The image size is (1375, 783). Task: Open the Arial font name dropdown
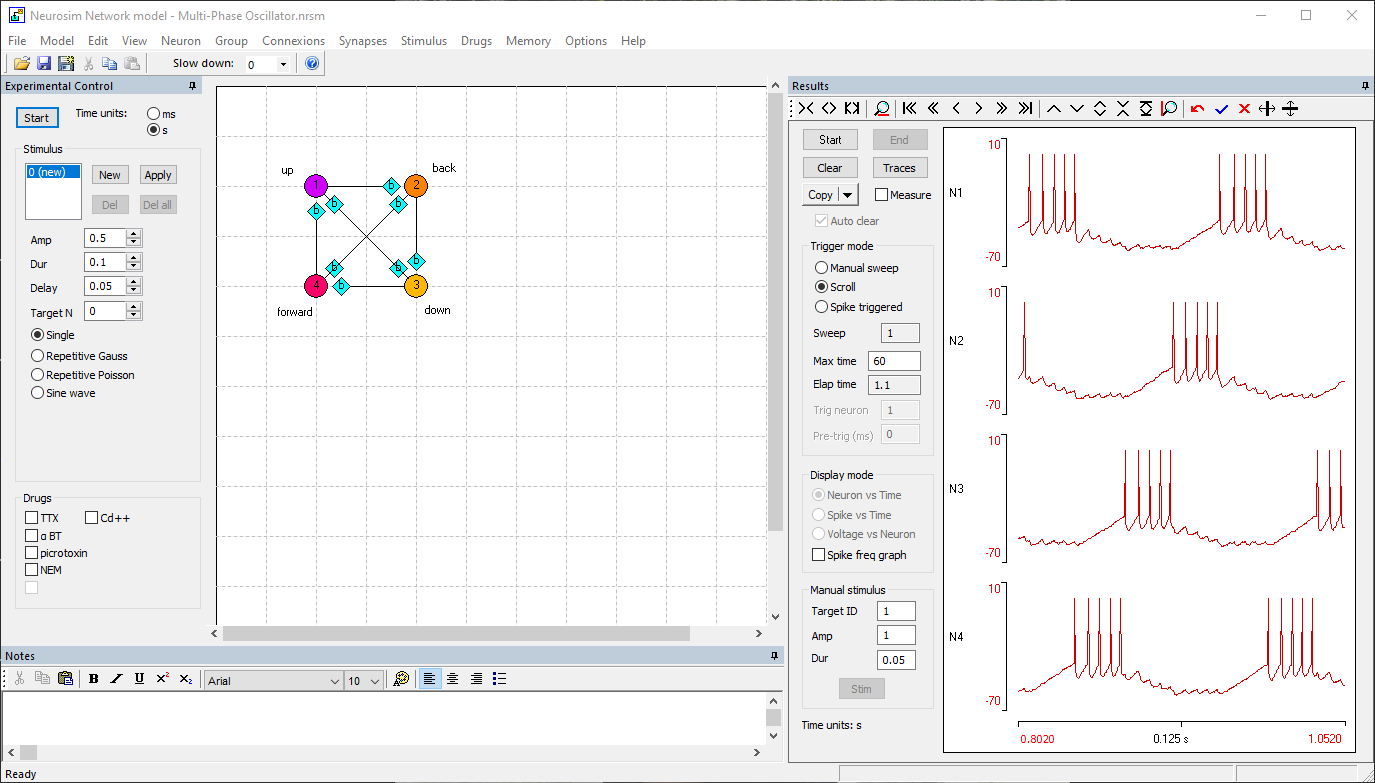(x=334, y=681)
